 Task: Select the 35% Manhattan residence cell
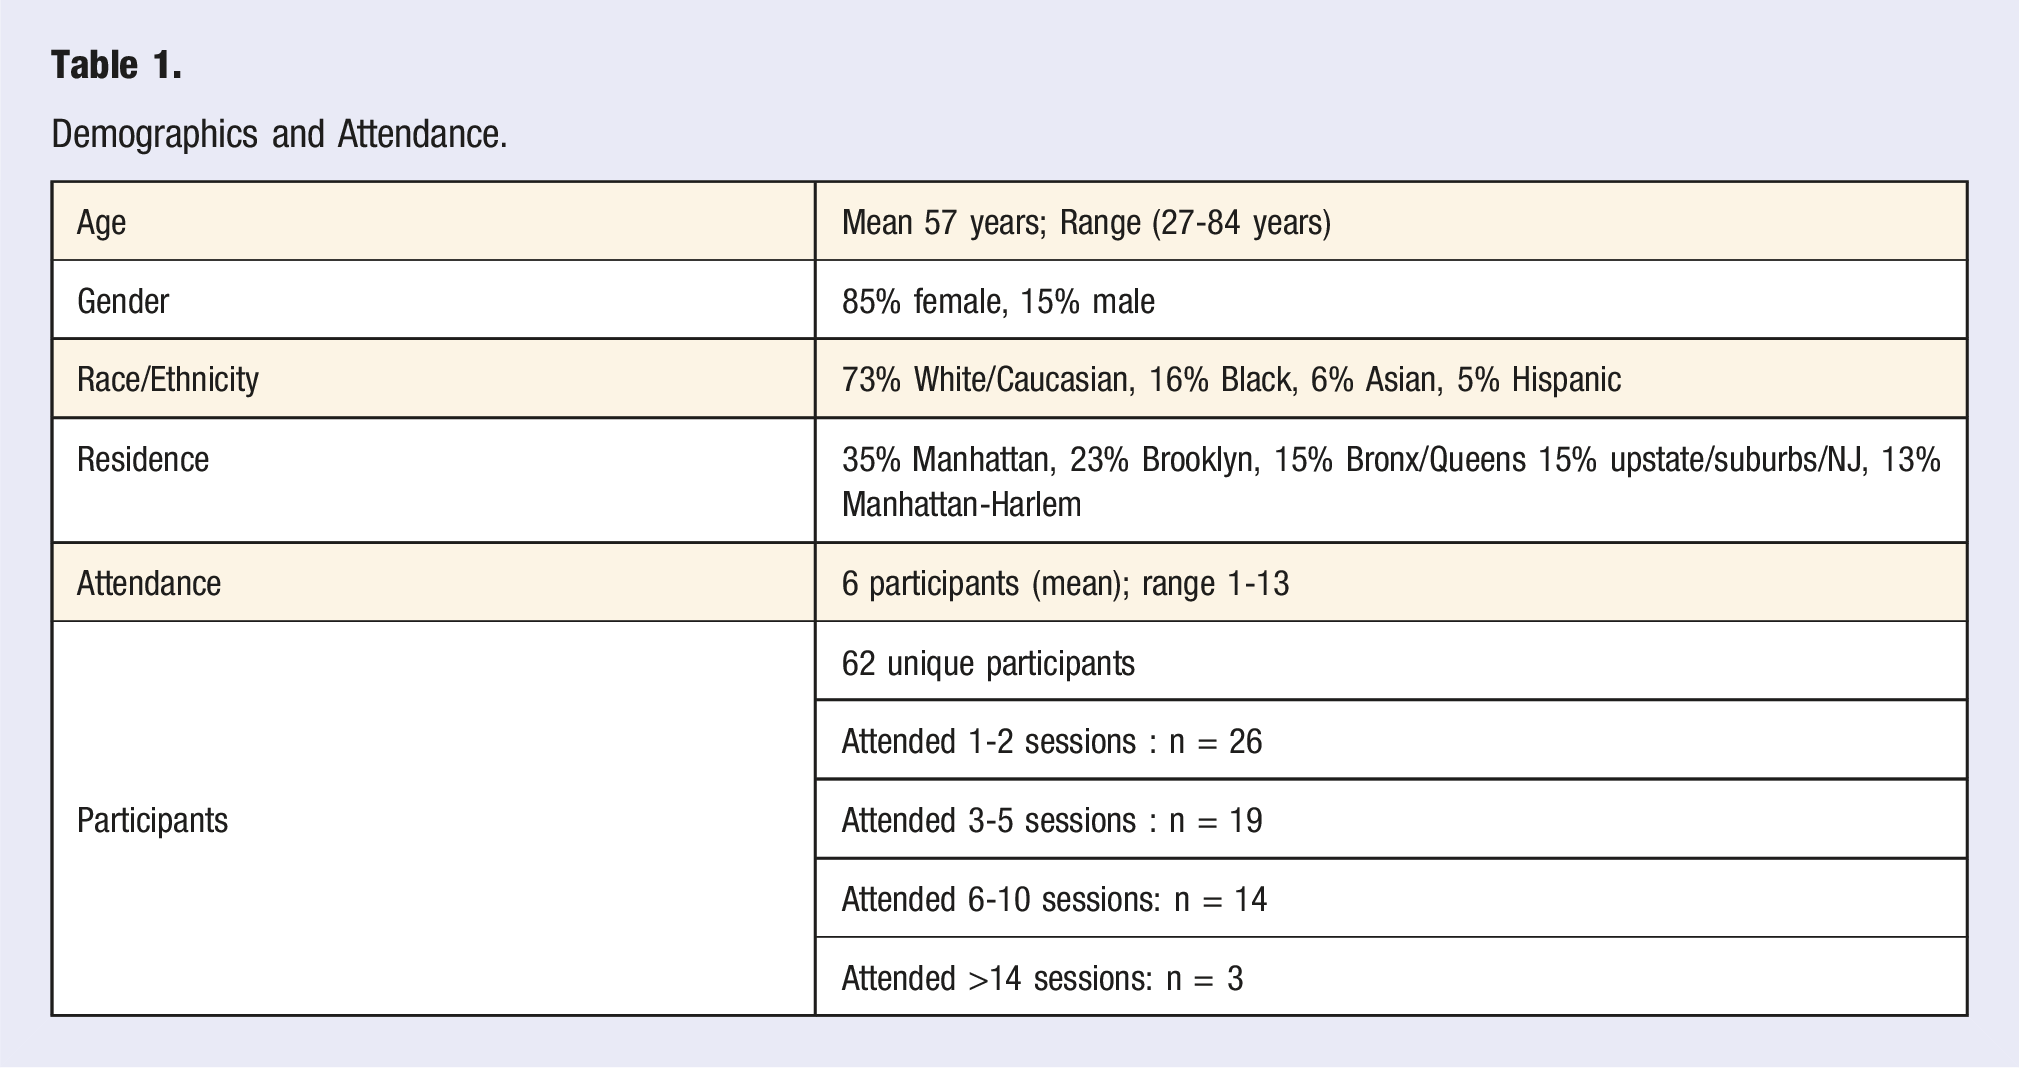1391,481
